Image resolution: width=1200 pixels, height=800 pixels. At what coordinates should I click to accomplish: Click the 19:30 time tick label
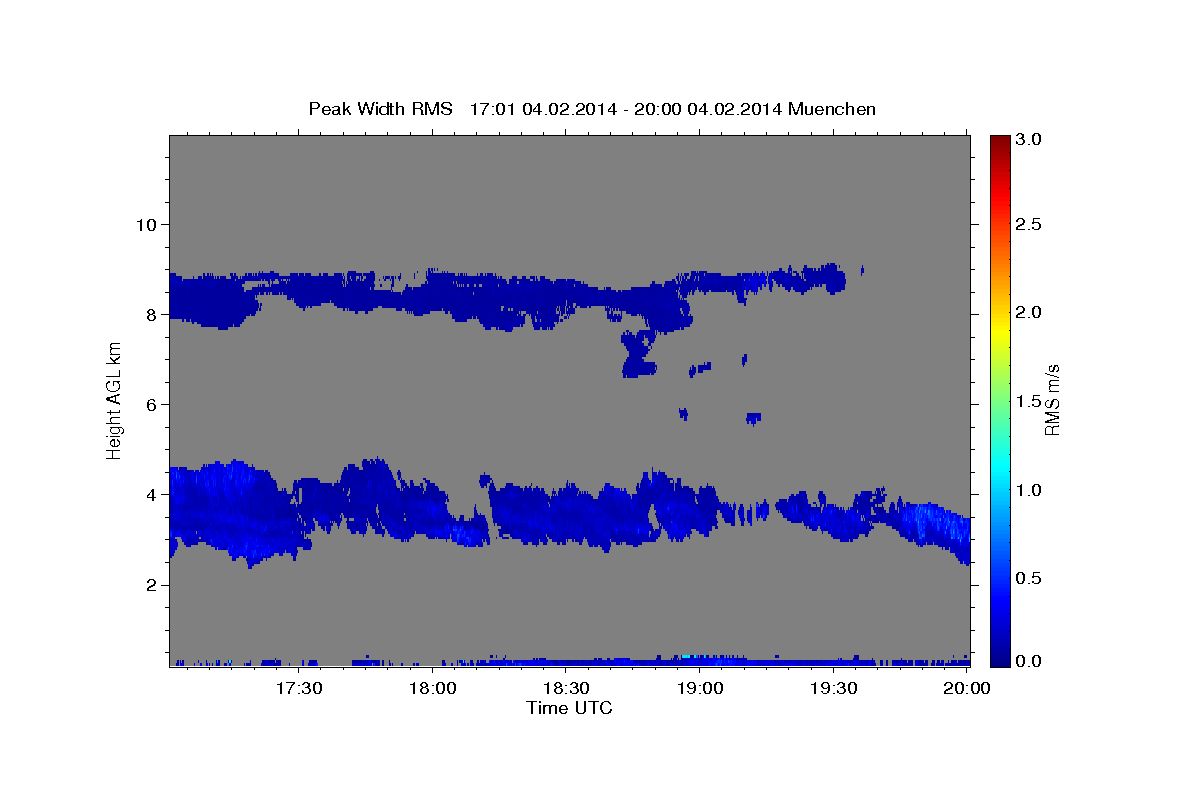tap(833, 688)
